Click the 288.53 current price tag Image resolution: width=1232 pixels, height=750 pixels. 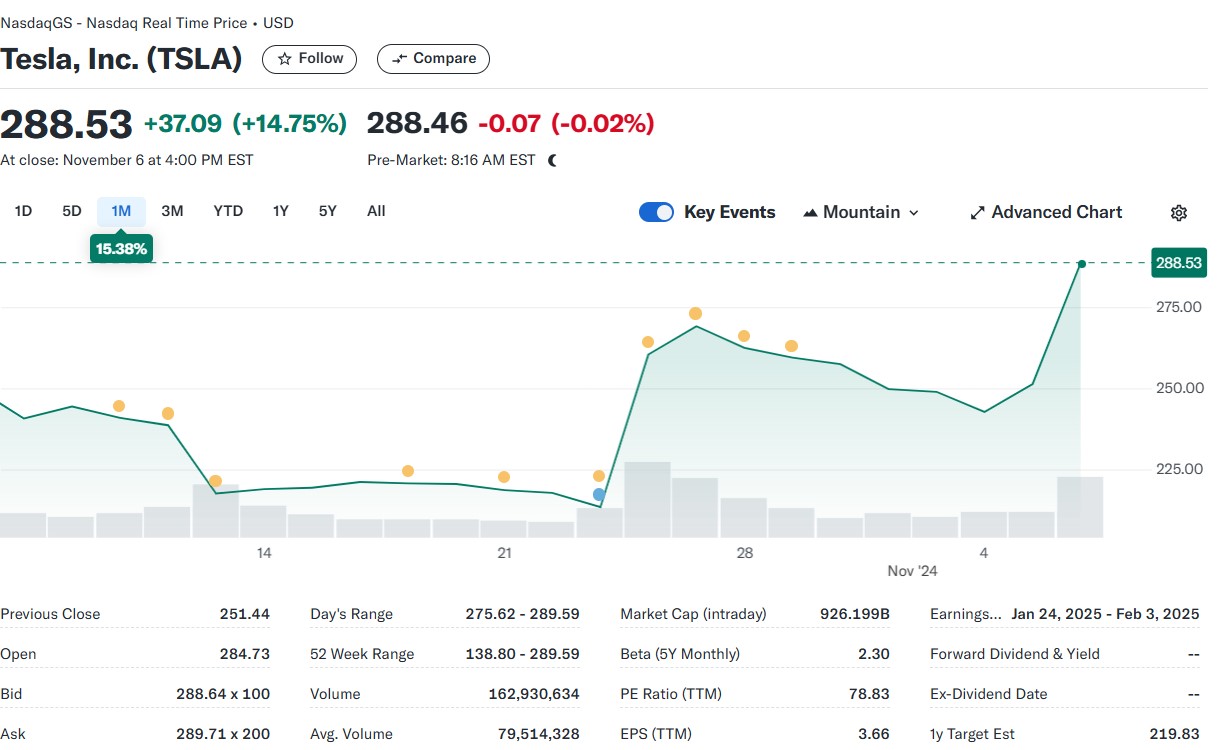[1179, 263]
